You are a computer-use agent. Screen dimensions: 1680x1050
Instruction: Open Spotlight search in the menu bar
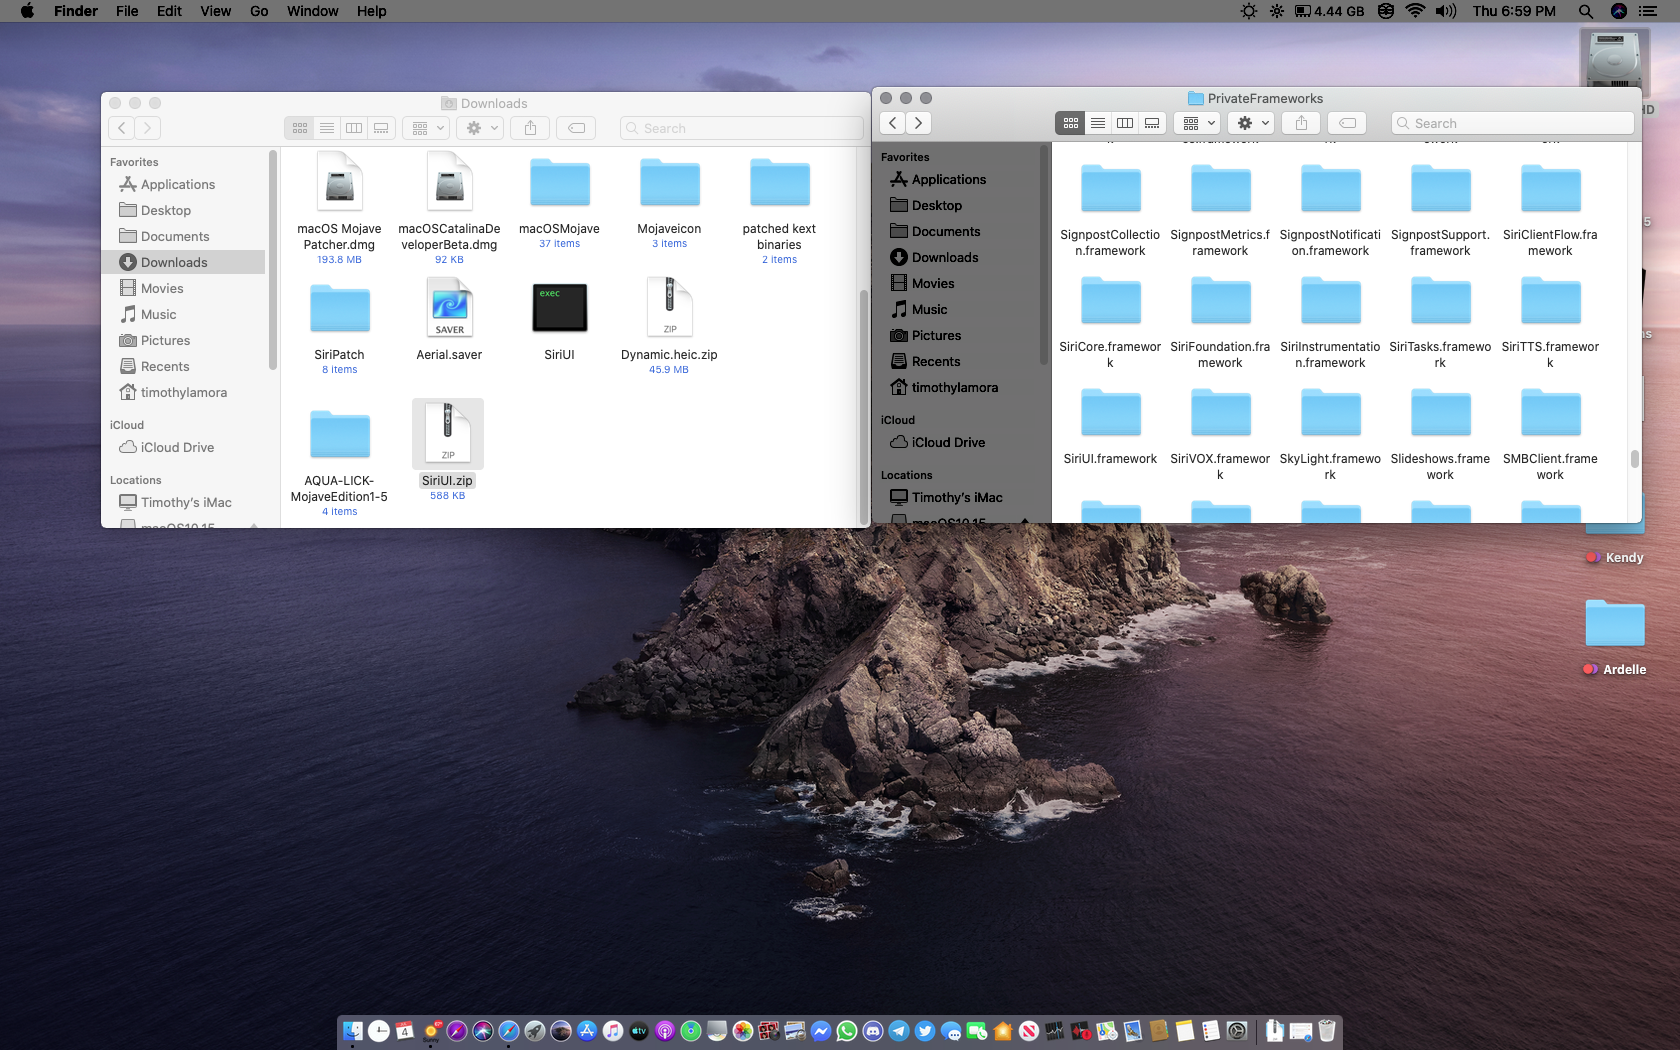click(1586, 11)
